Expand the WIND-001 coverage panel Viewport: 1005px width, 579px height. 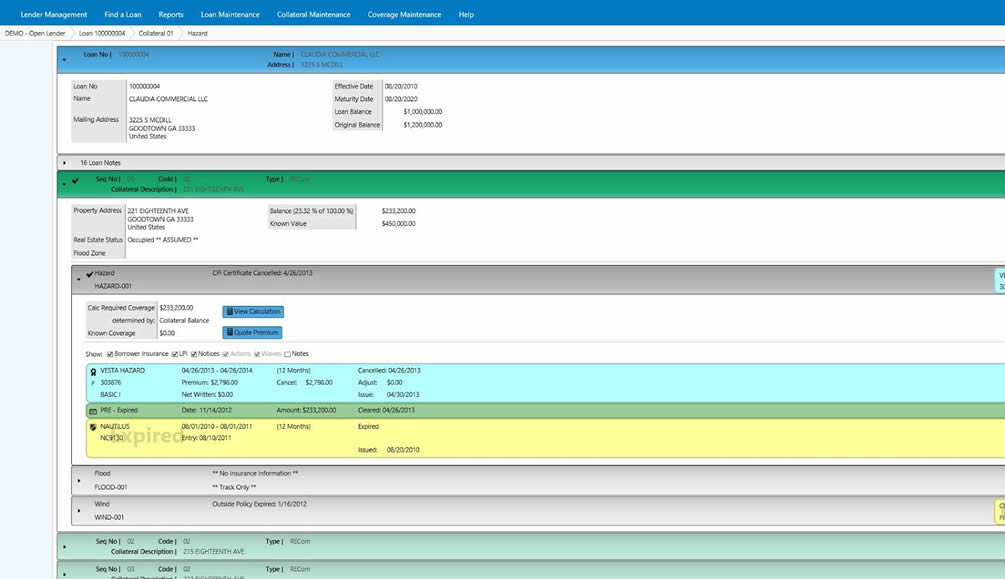point(79,511)
